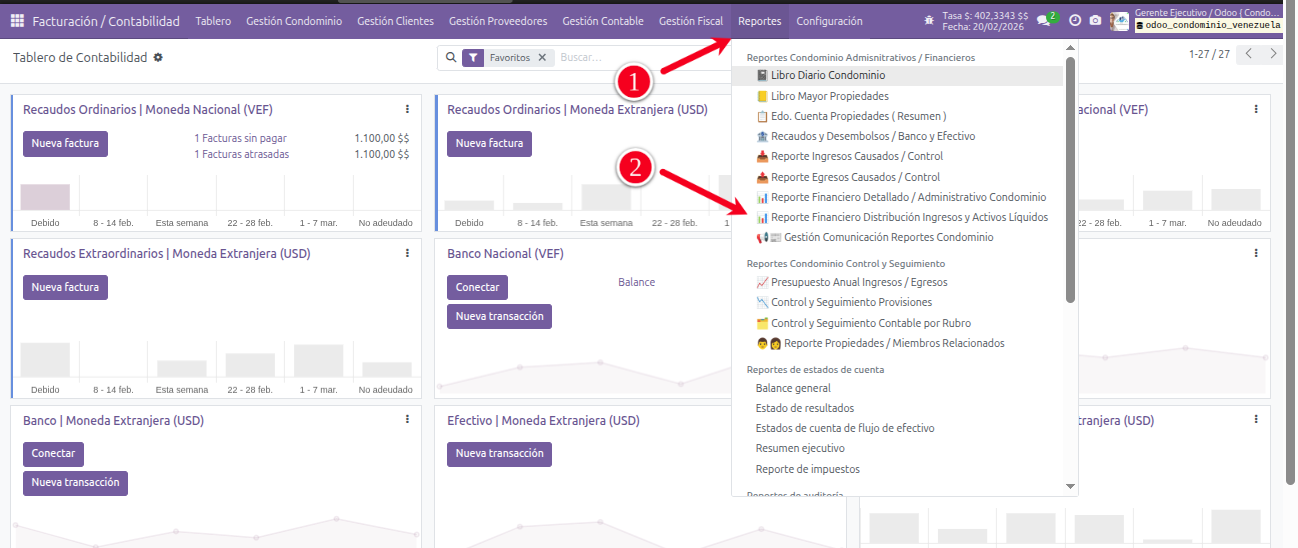Choose Reporte Financiero Distribución Ingresos y Activos Líquidos
The width and height of the screenshot is (1298, 548).
(909, 217)
